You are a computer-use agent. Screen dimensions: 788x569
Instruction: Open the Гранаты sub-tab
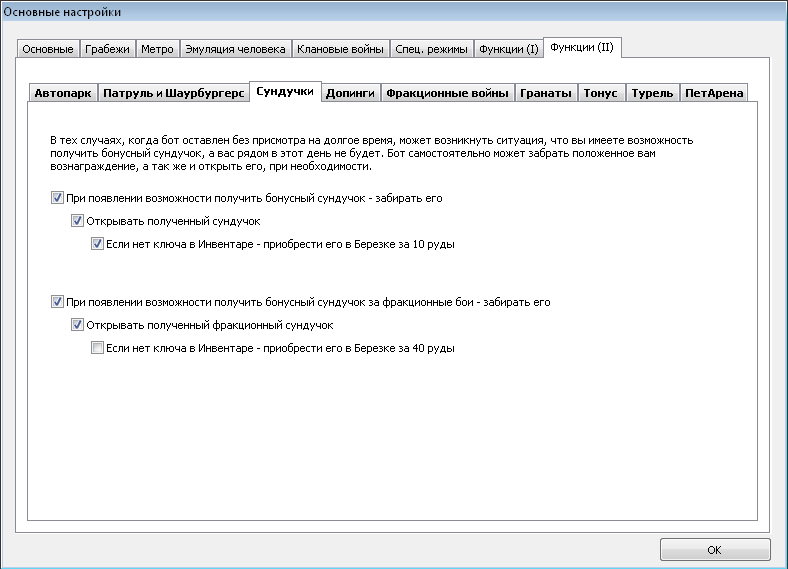point(546,93)
